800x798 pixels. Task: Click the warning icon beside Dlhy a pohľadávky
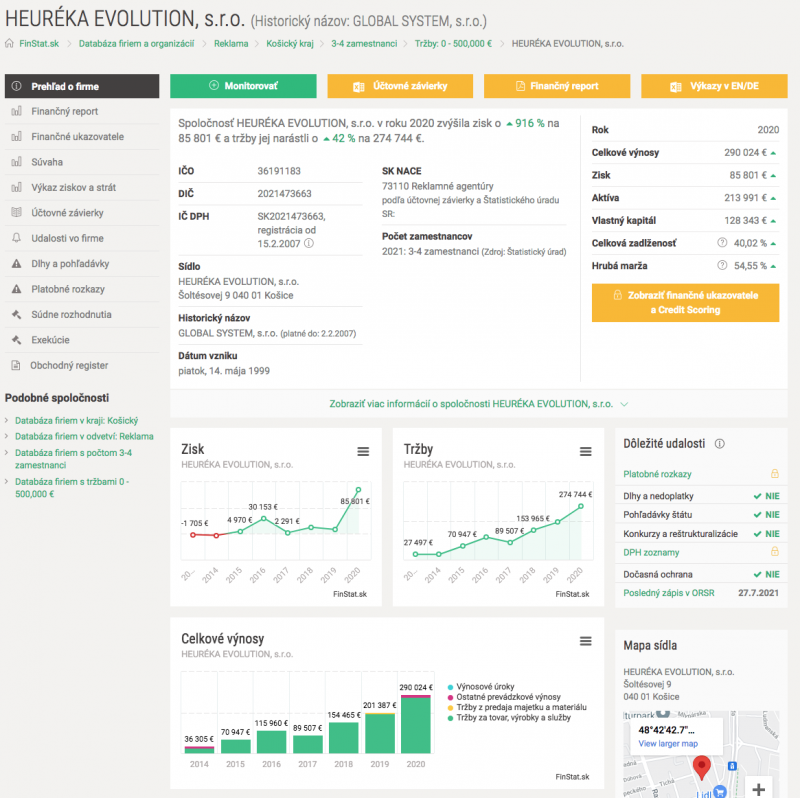tap(16, 264)
